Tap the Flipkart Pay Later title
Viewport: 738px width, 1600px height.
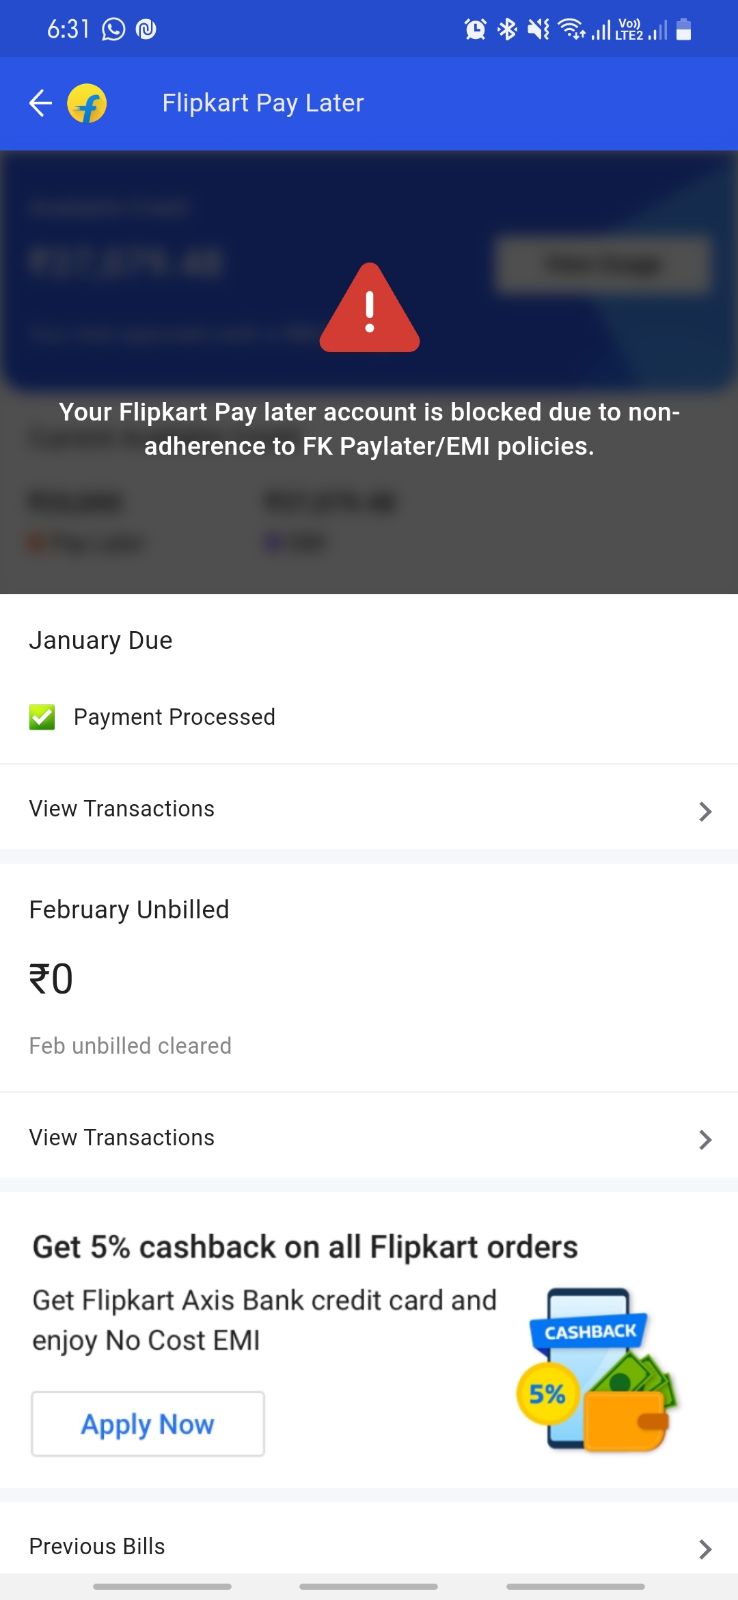point(263,103)
